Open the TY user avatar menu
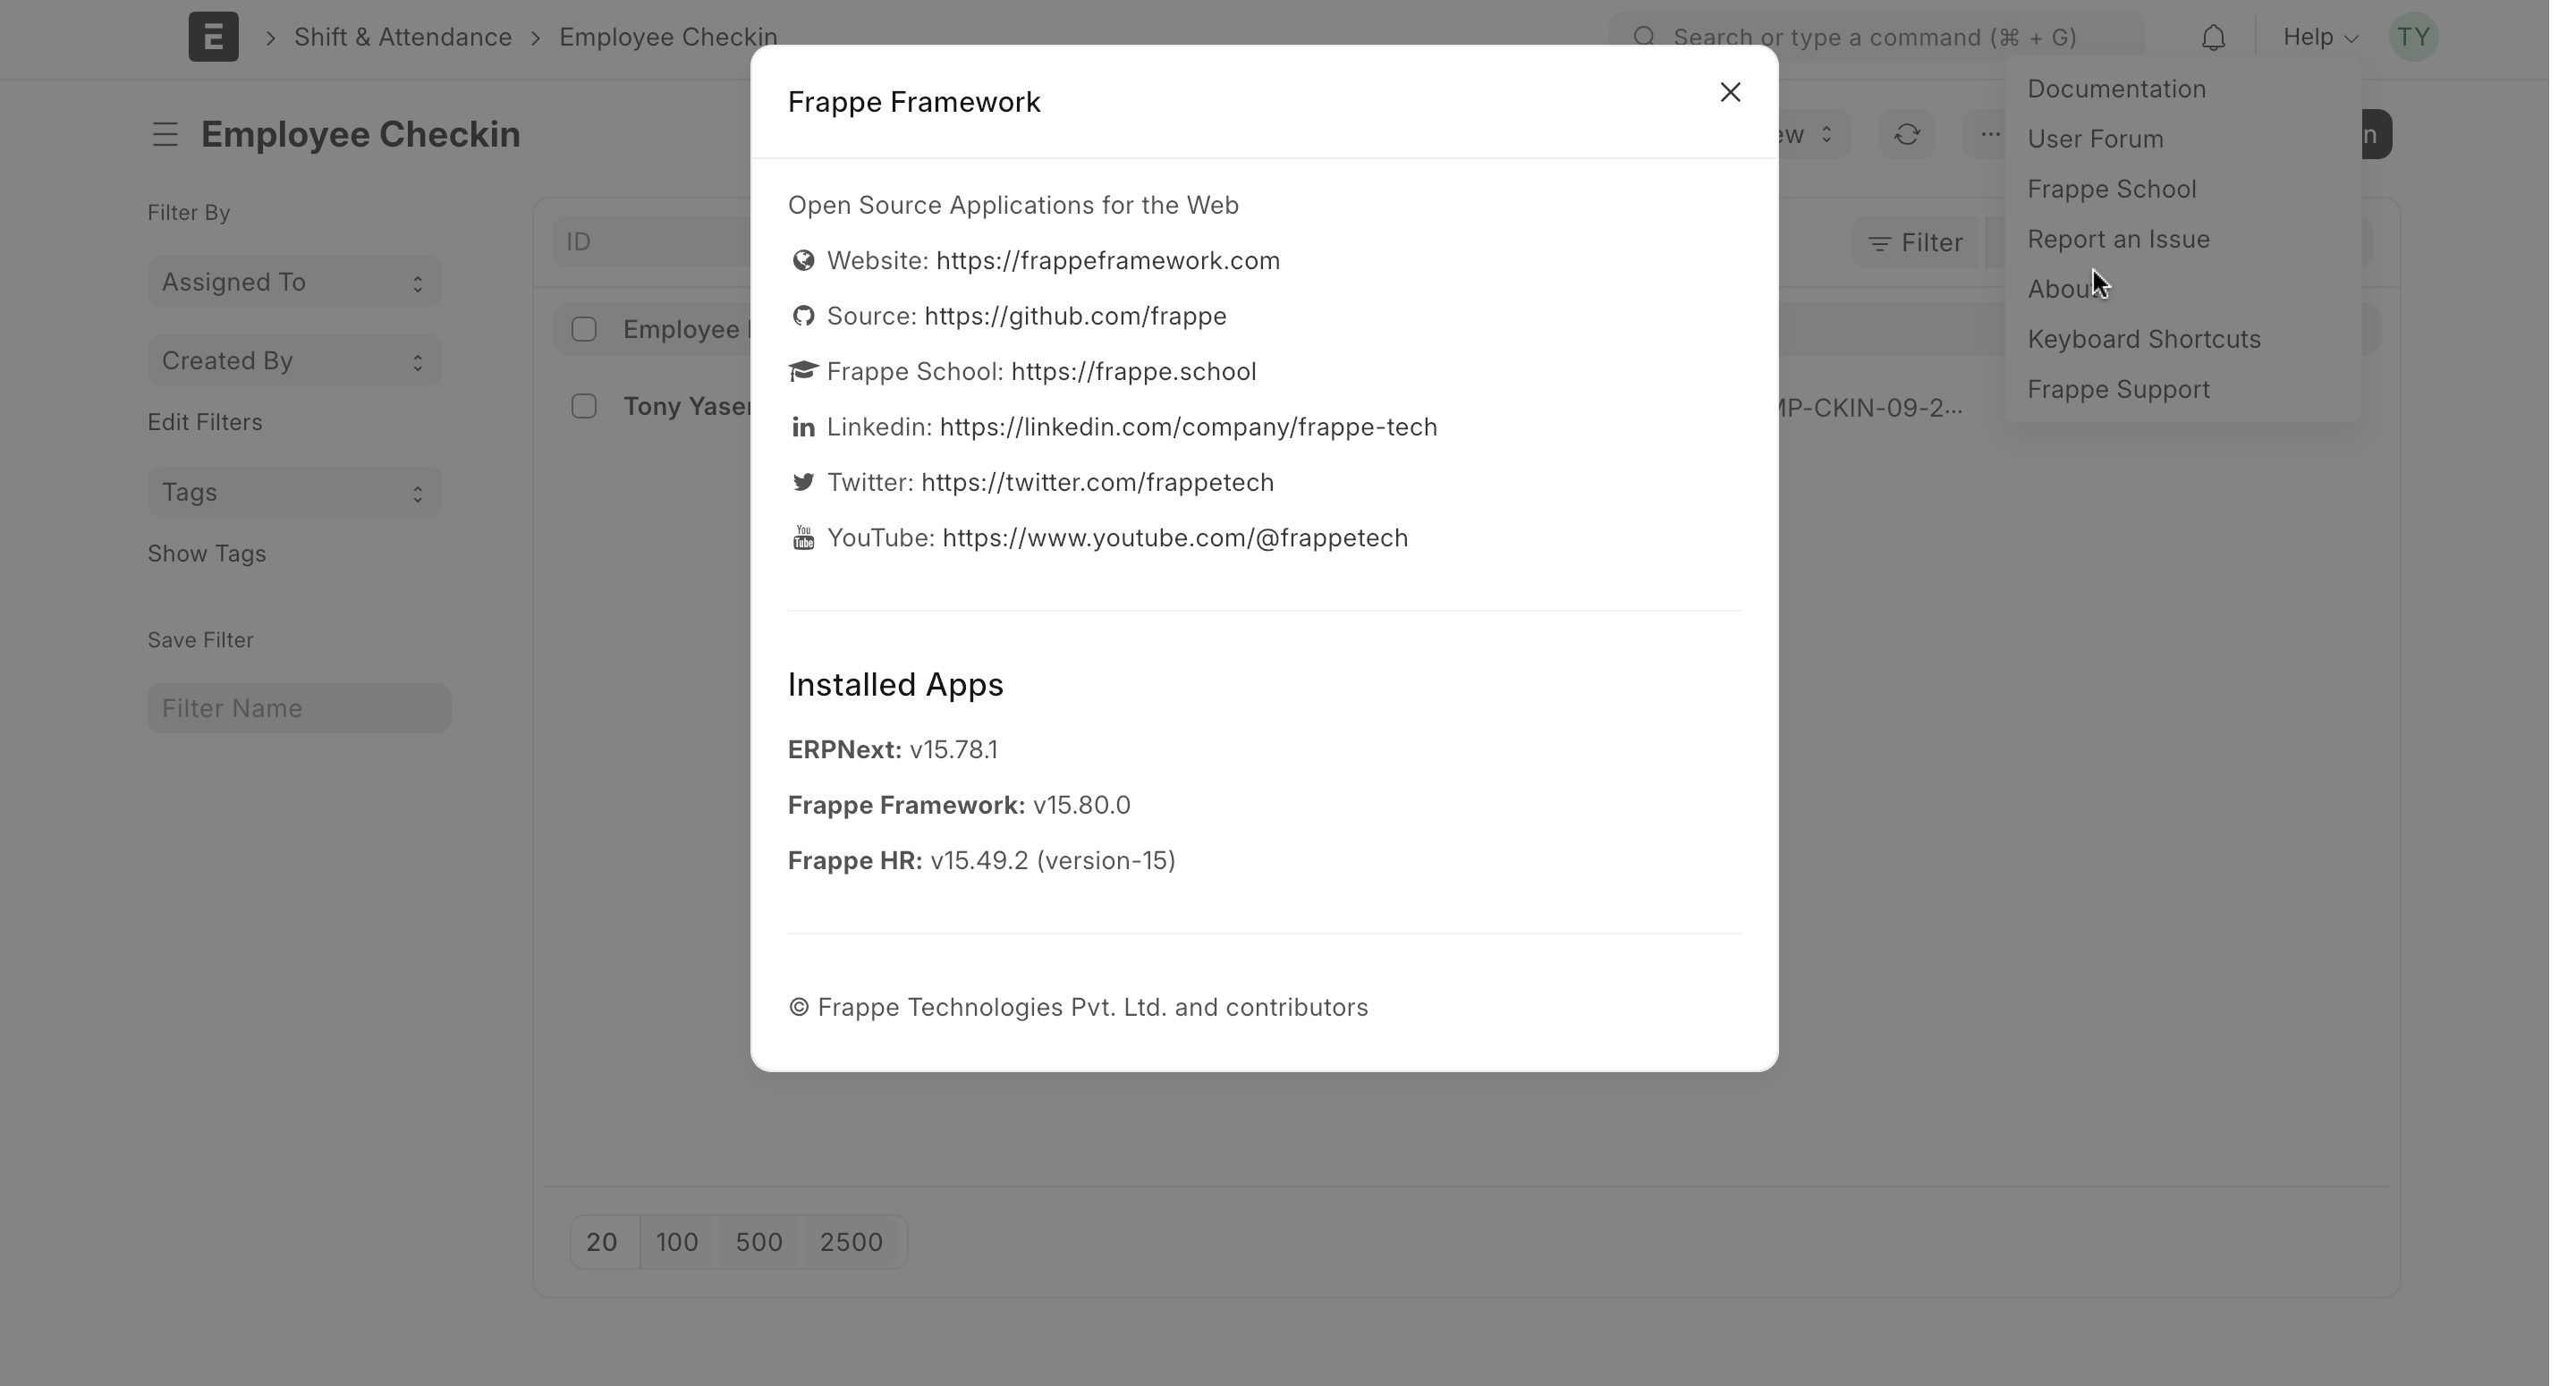 pos(2413,37)
